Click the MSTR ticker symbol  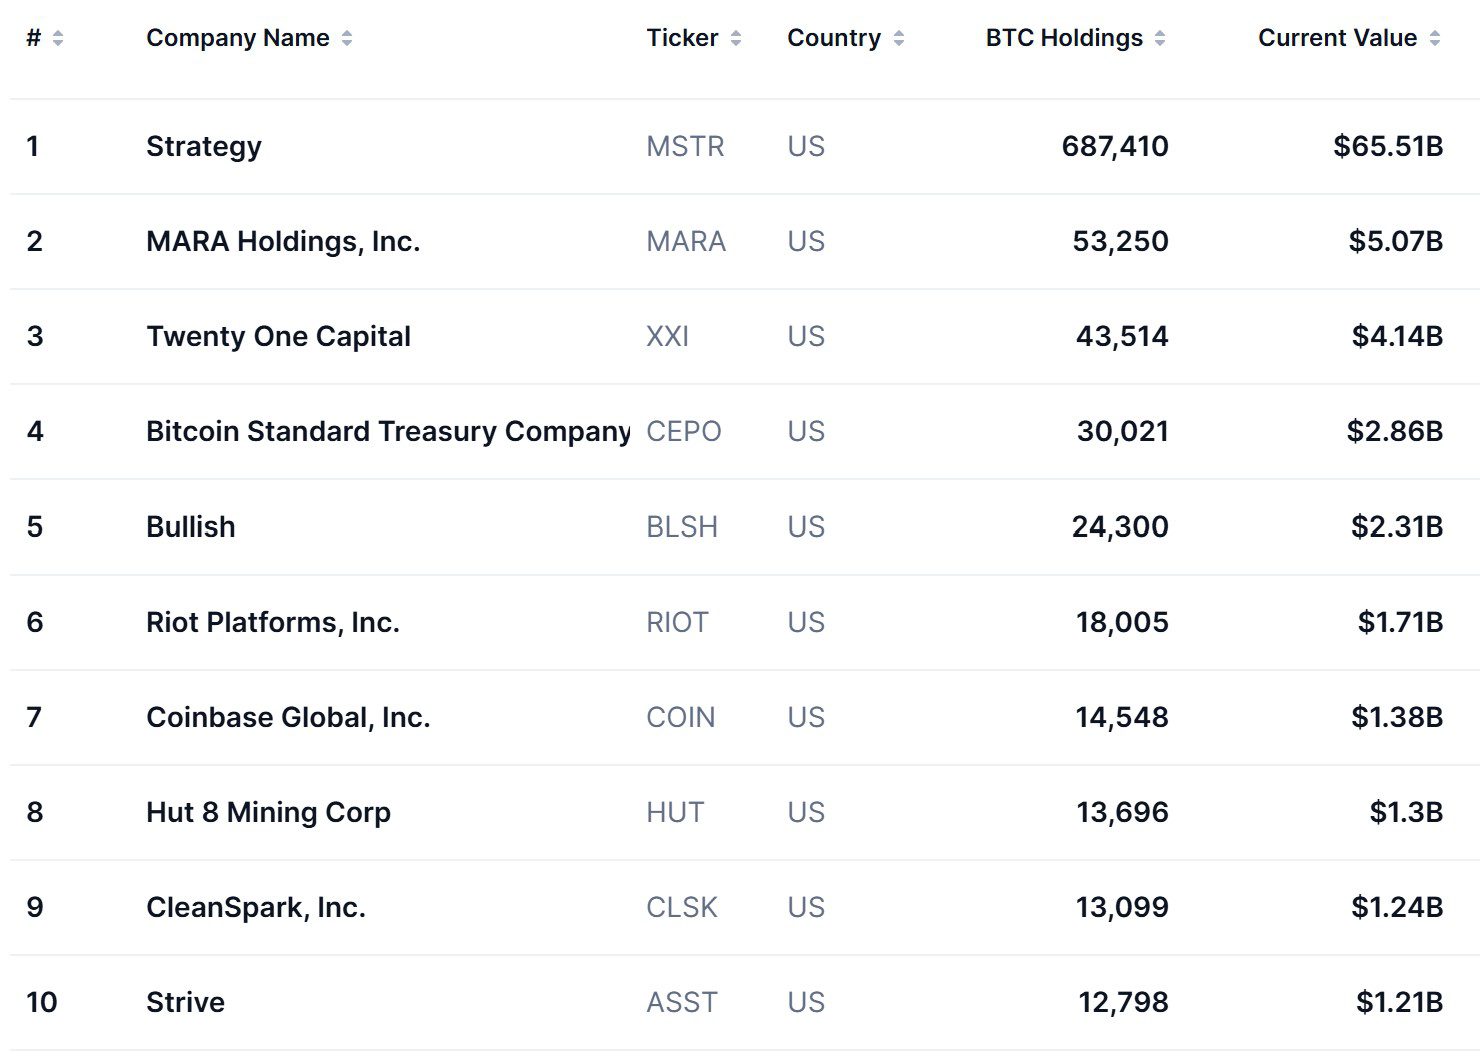tap(685, 146)
